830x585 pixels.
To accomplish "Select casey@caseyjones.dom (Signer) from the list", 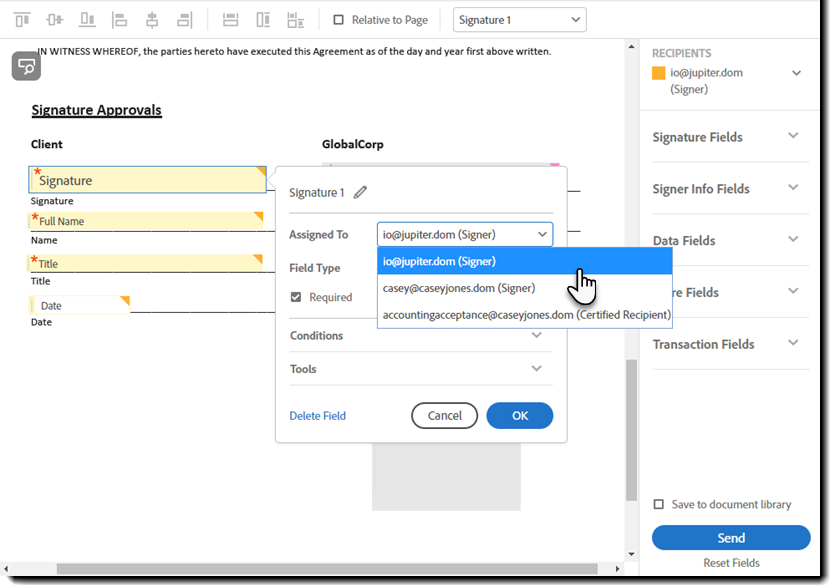I will pyautogui.click(x=458, y=288).
